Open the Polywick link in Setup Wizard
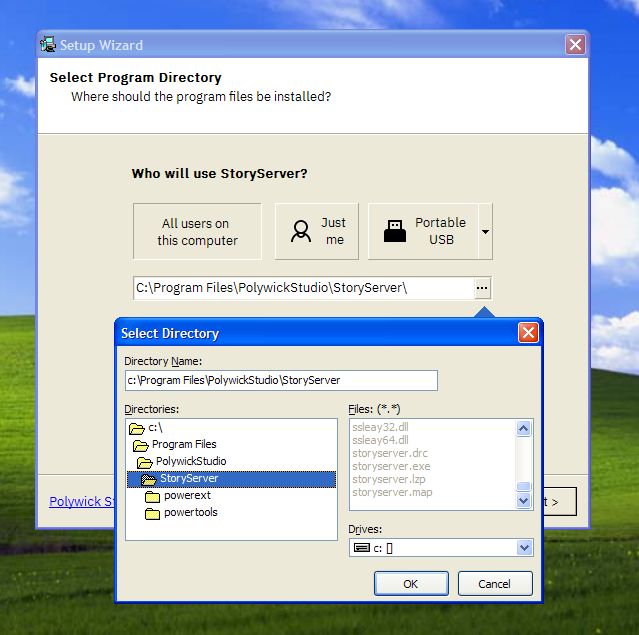Viewport: 639px width, 635px height. 82,501
